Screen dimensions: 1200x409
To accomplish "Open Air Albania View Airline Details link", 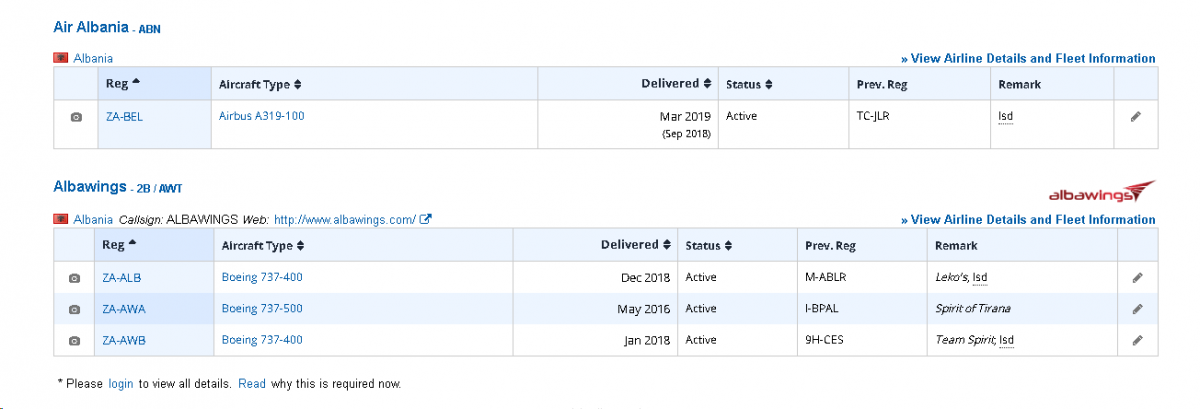I will [1028, 59].
